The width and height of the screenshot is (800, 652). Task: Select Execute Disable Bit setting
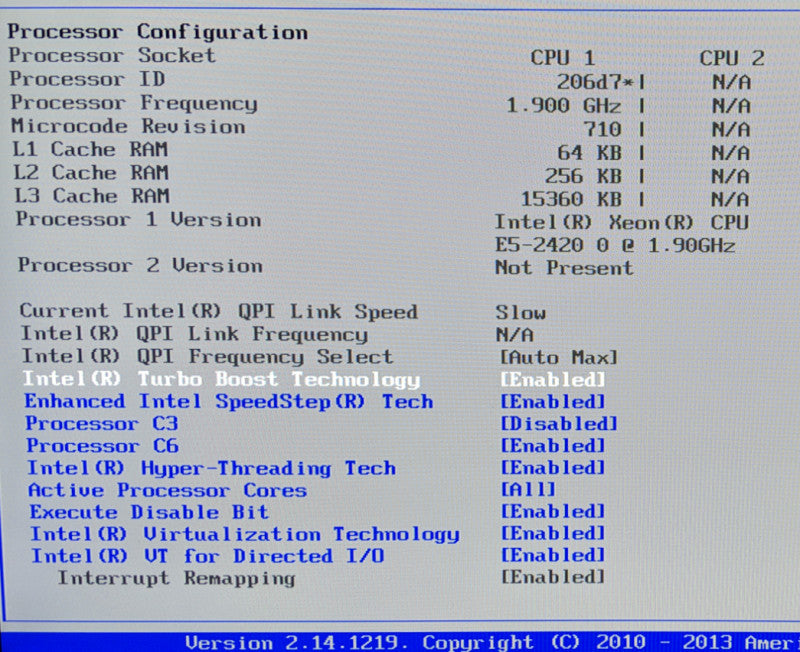point(149,512)
